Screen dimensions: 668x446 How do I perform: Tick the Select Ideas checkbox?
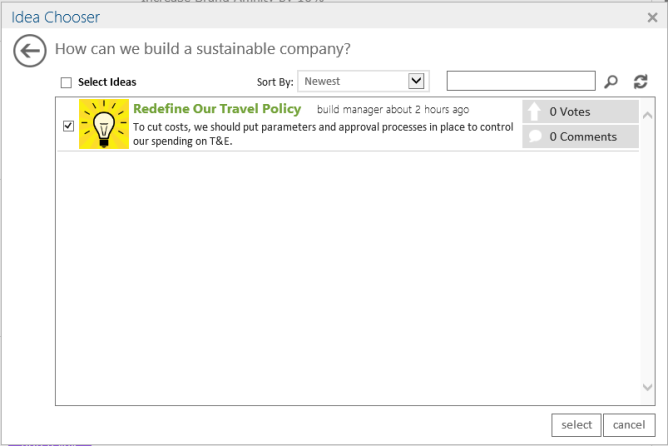click(x=66, y=83)
